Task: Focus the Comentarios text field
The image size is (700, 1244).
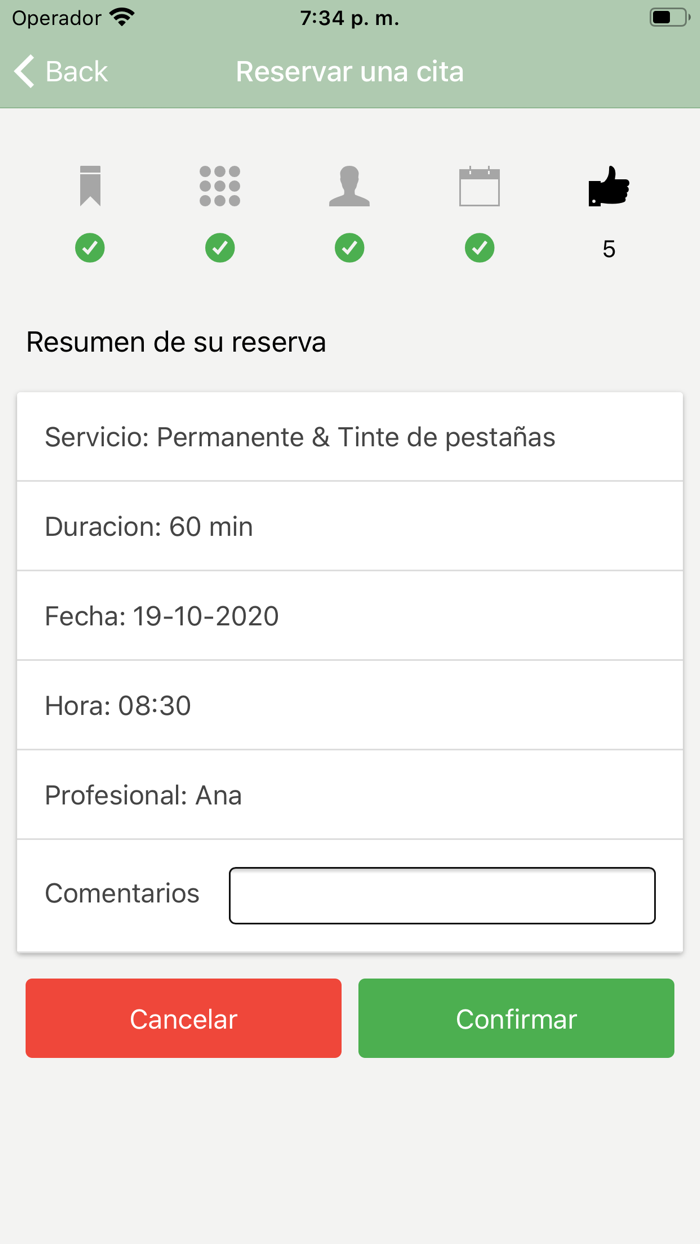Action: (442, 895)
